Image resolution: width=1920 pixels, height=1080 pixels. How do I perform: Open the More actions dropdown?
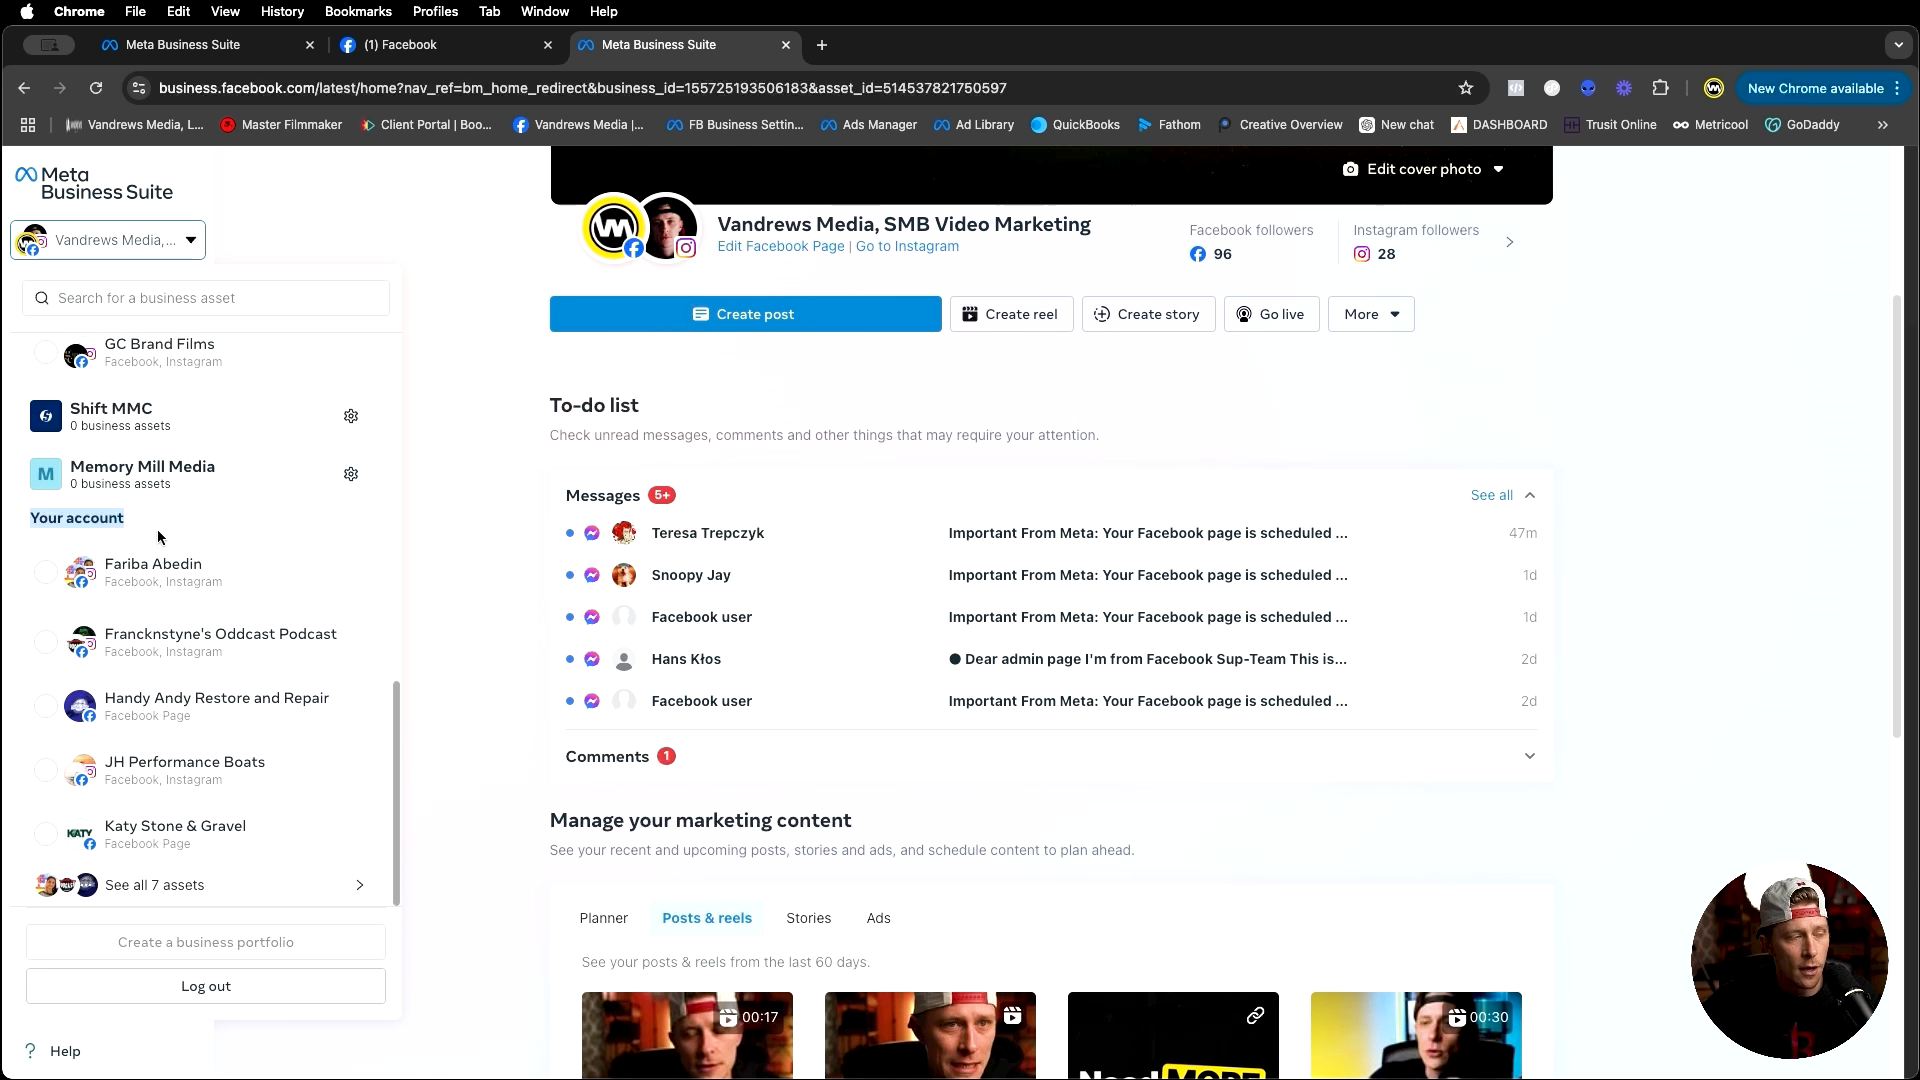click(1371, 314)
